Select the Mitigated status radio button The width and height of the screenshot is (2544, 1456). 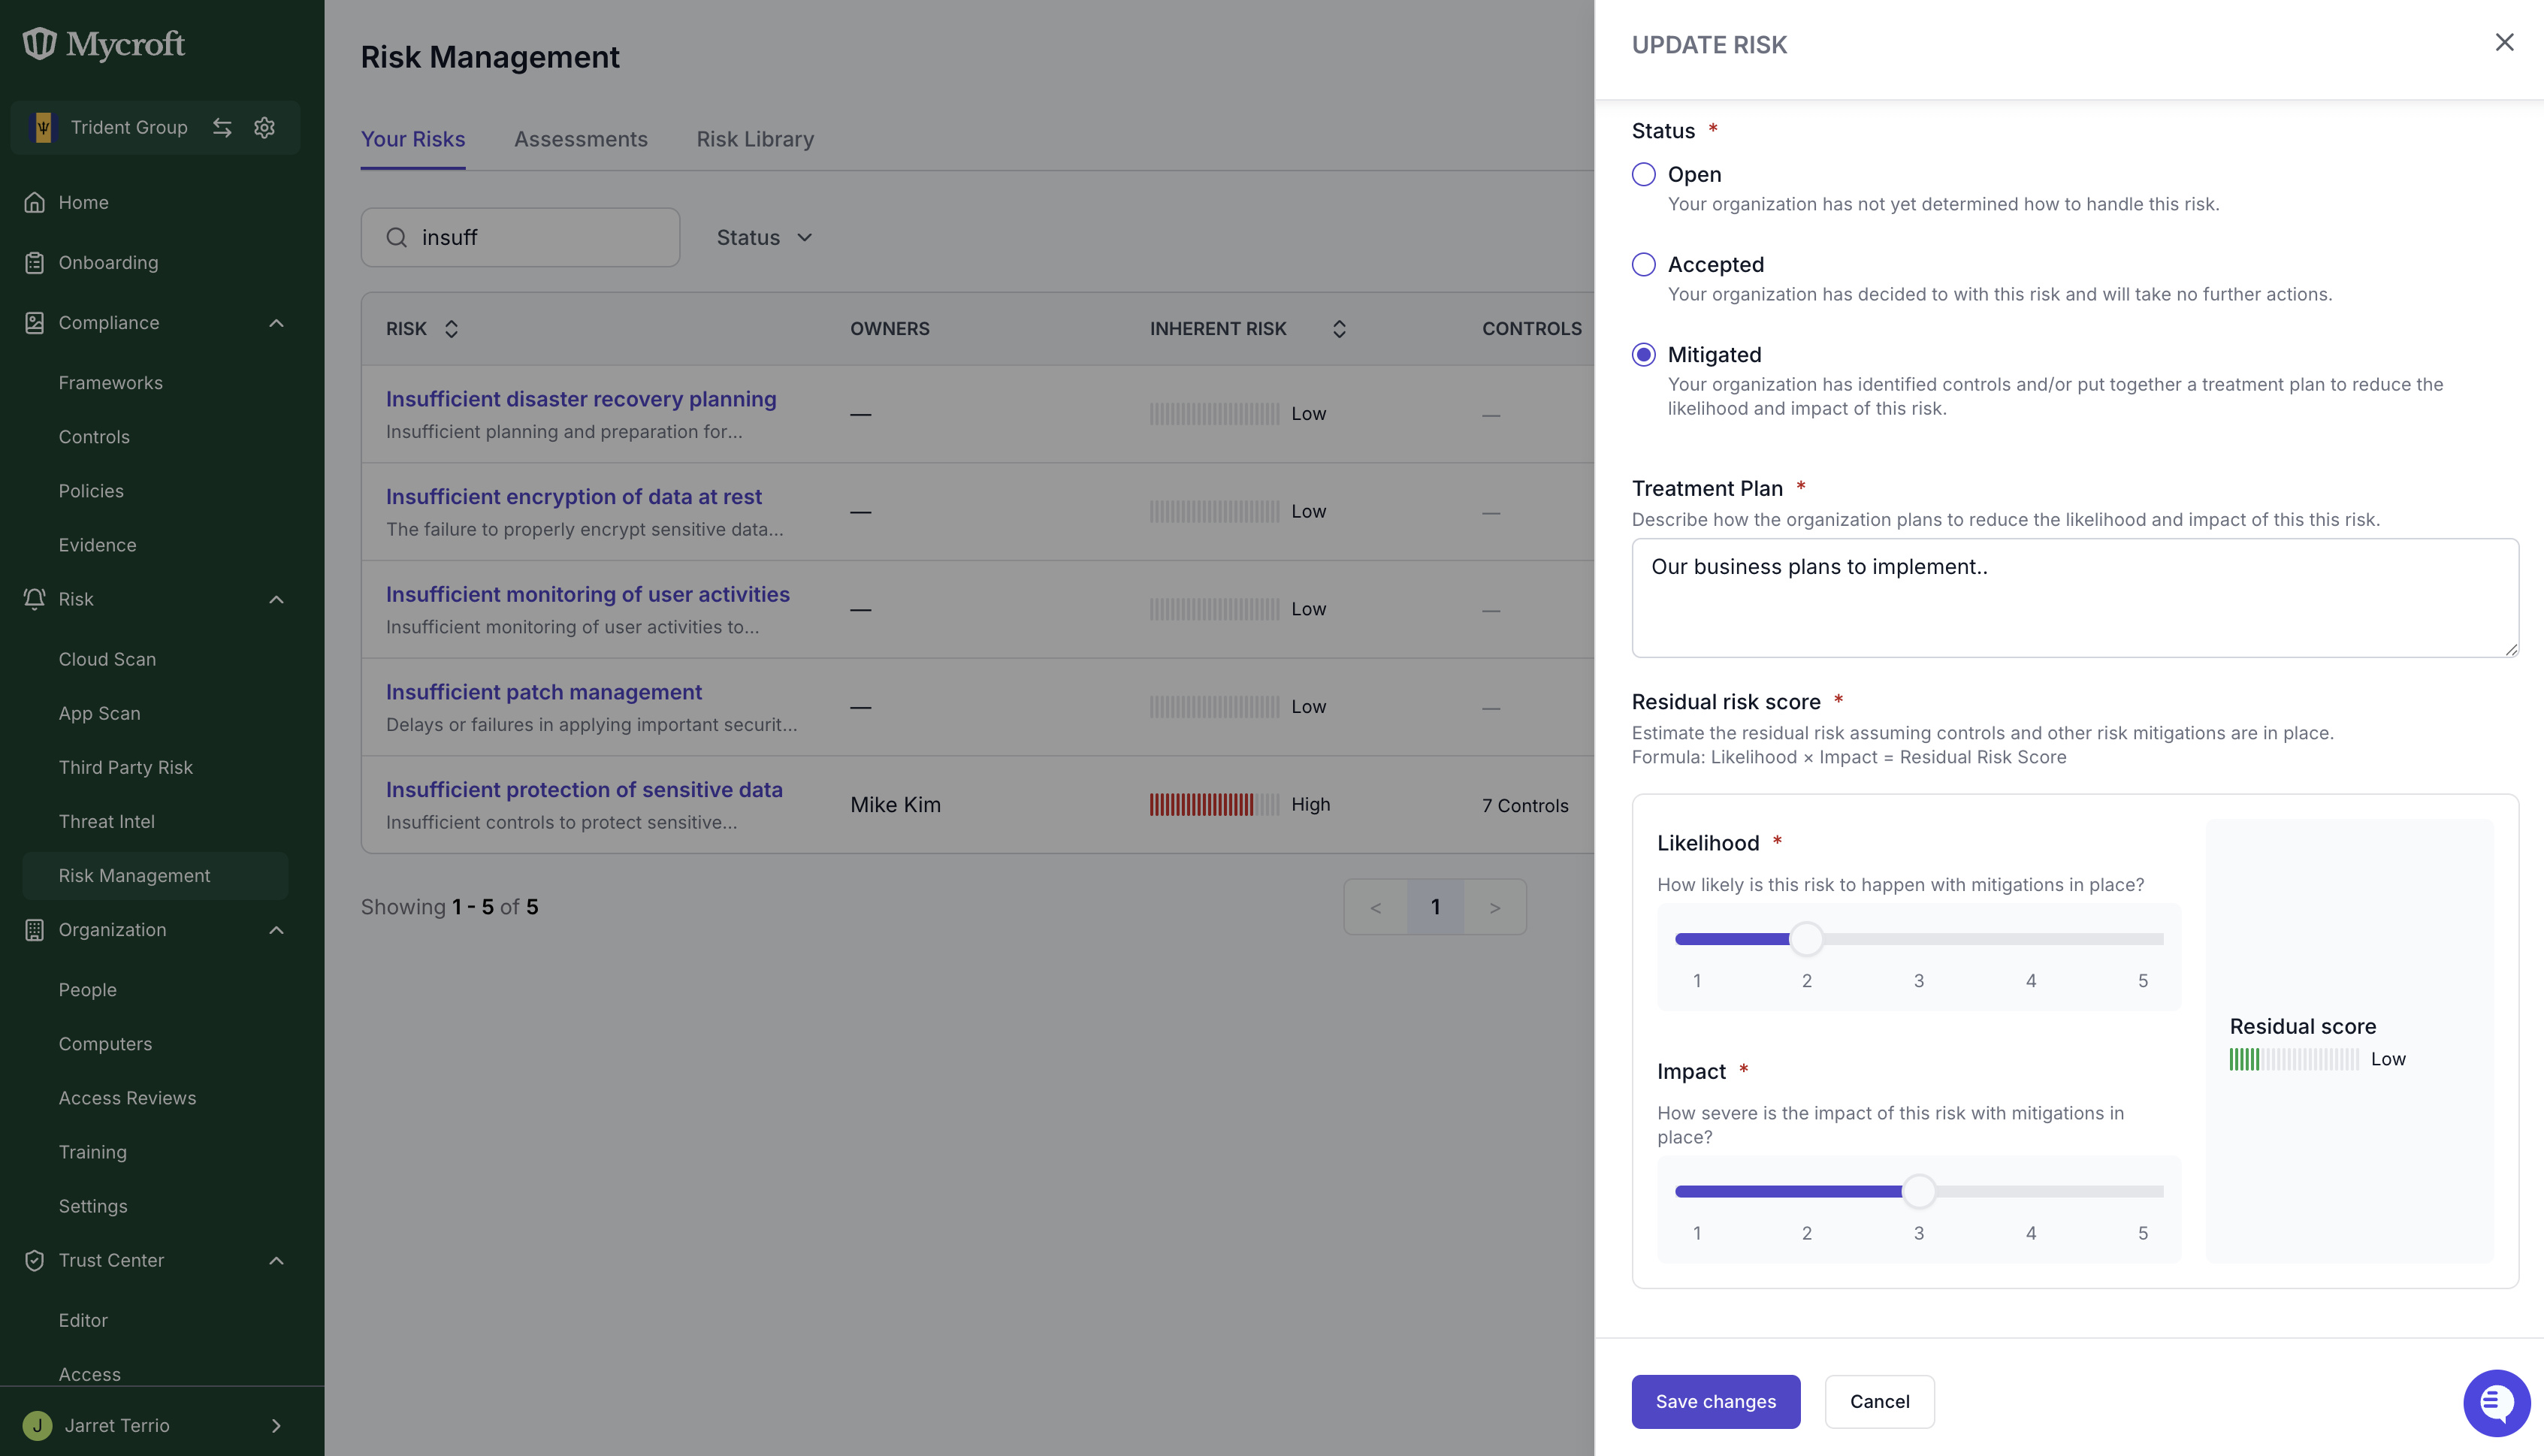tap(1644, 354)
